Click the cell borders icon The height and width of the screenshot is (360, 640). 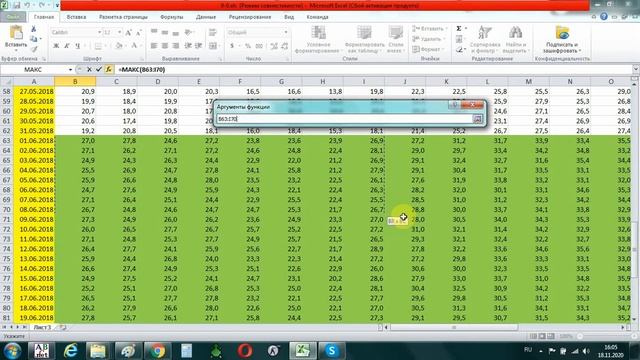98,46
